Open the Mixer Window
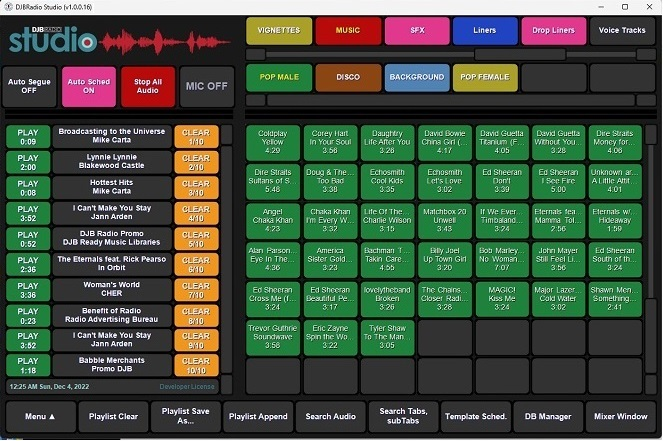663x441 pixels. pos(621,416)
